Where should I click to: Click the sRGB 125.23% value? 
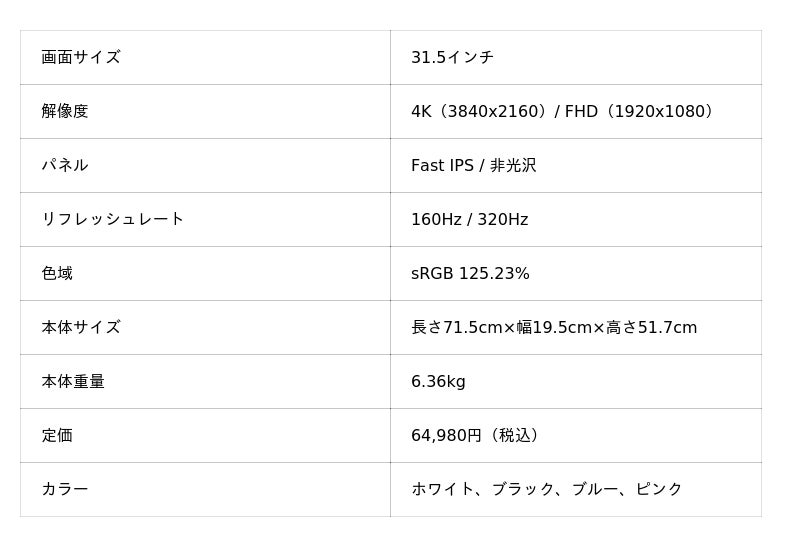pyautogui.click(x=470, y=274)
